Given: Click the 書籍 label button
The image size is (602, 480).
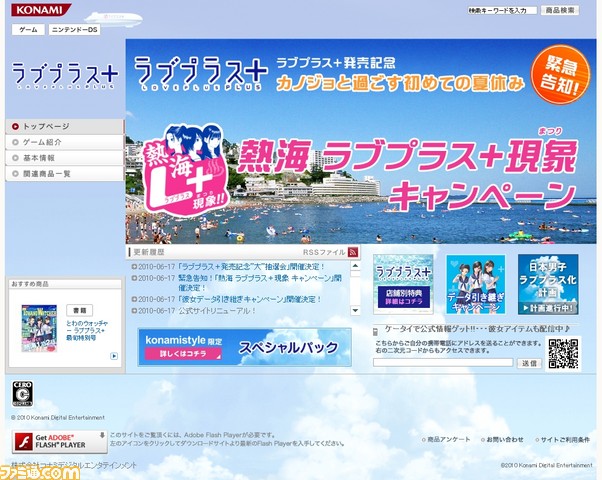Looking at the screenshot, I should tap(79, 310).
